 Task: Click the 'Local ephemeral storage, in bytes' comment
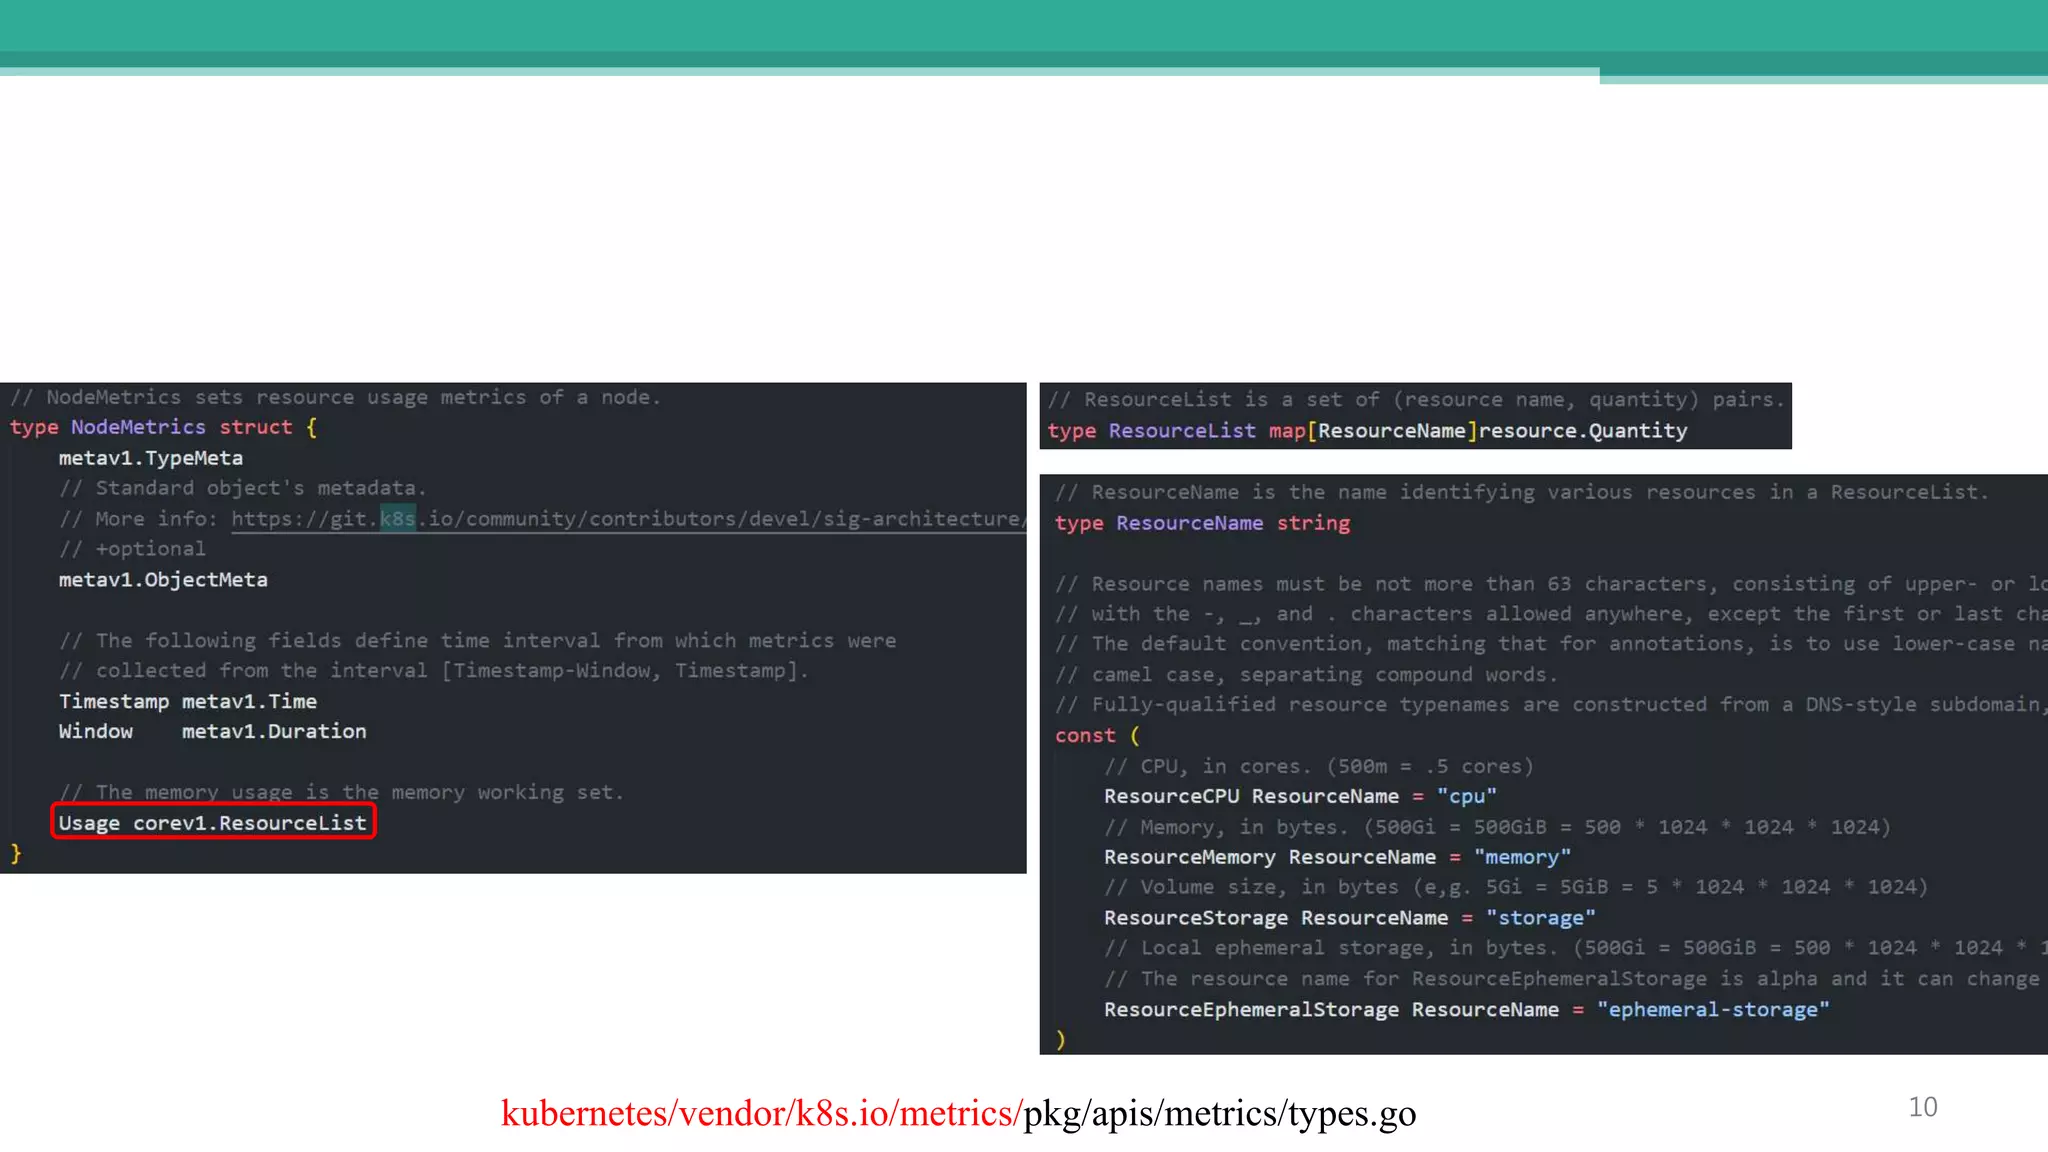(x=1575, y=948)
